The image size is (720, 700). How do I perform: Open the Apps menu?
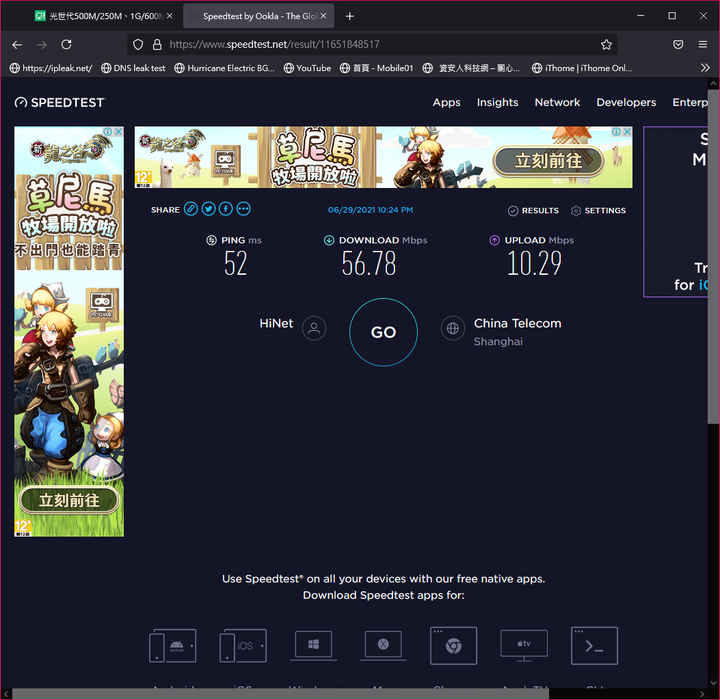click(x=446, y=102)
